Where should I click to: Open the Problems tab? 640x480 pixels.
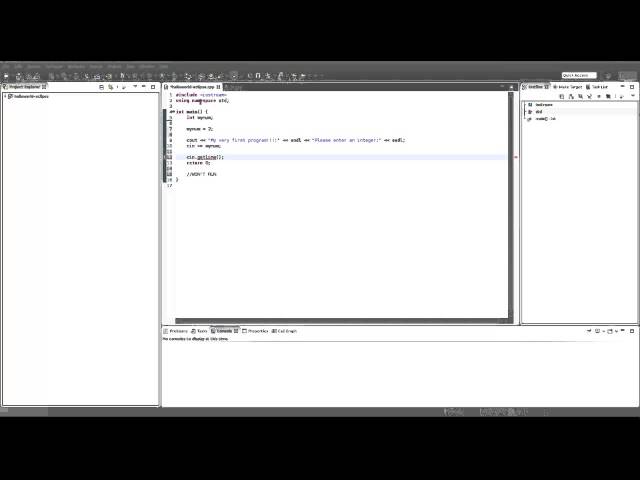point(176,331)
